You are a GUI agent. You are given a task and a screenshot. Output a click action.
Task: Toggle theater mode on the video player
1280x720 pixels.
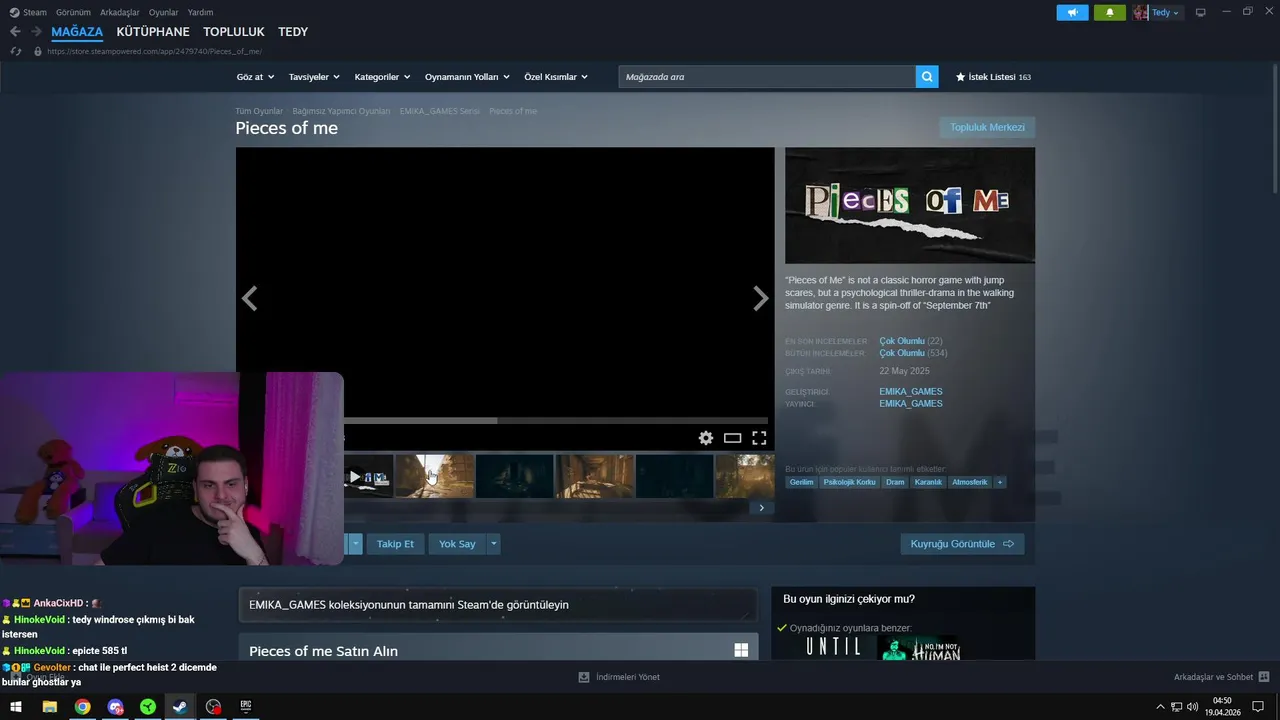pos(732,438)
